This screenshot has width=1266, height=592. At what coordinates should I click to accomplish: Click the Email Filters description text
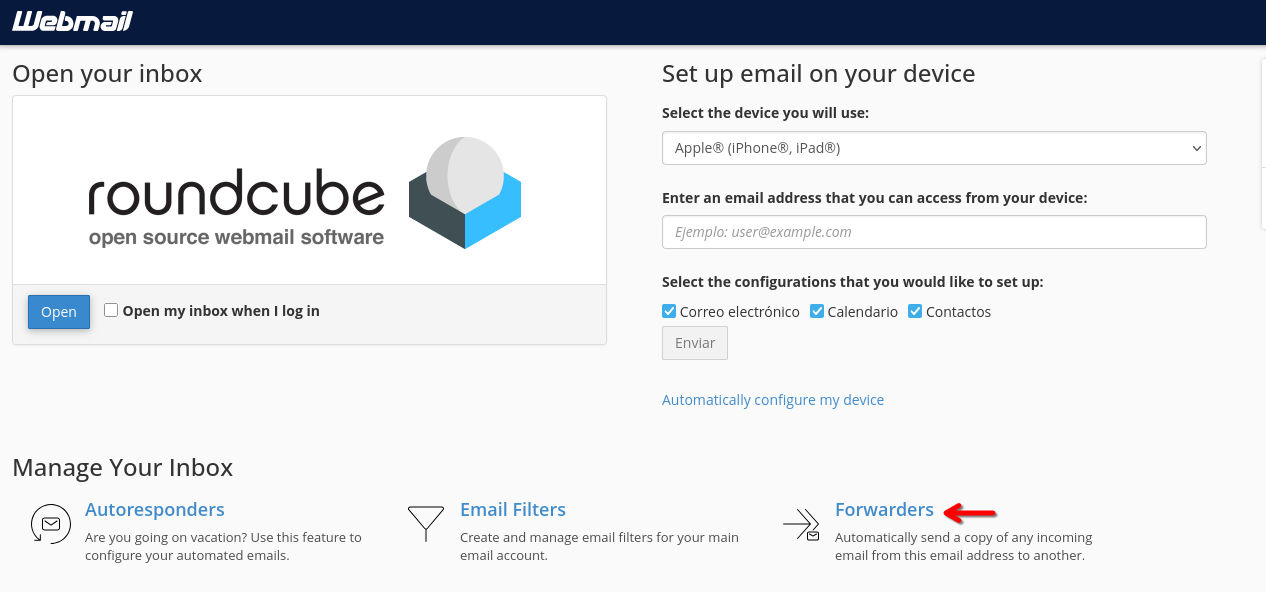(599, 546)
